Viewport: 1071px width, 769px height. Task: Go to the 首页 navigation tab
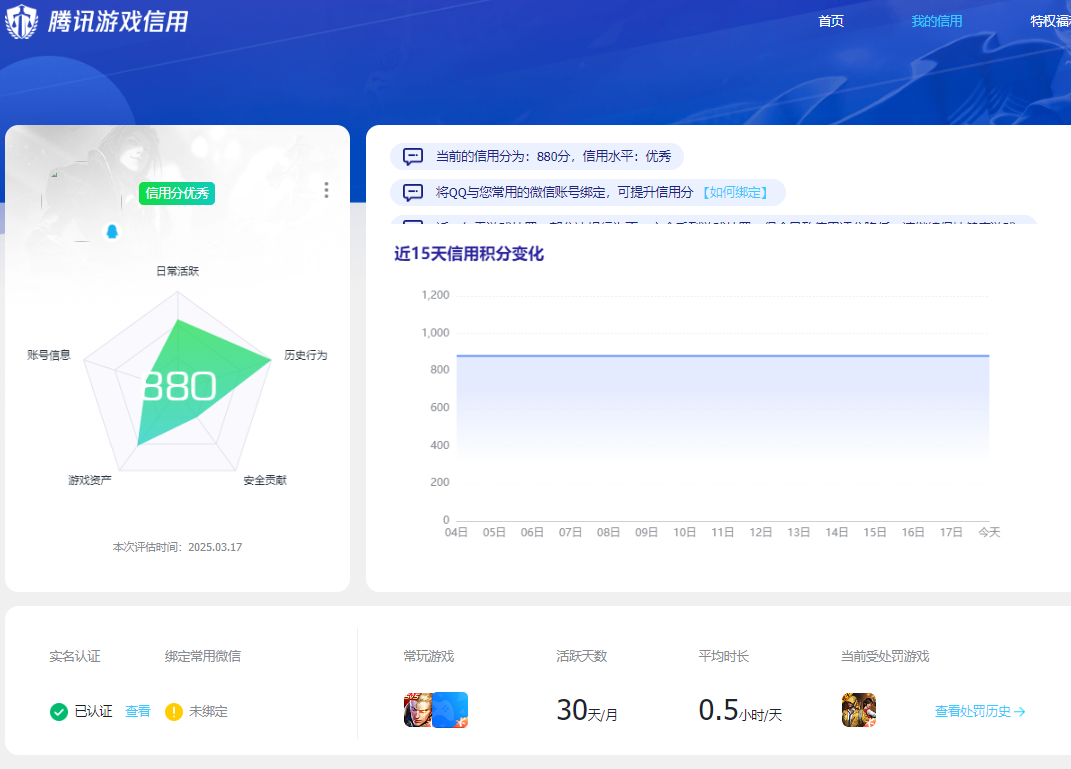pos(831,21)
